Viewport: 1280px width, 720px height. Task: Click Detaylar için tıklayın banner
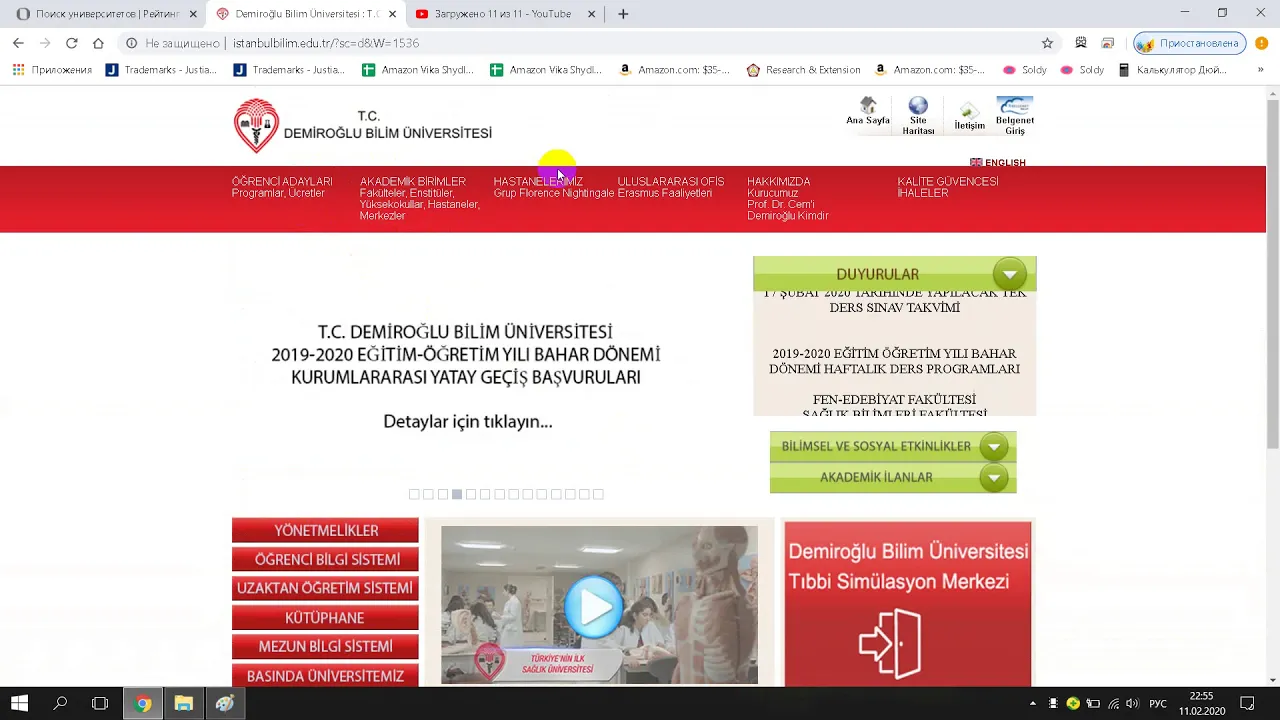[468, 421]
